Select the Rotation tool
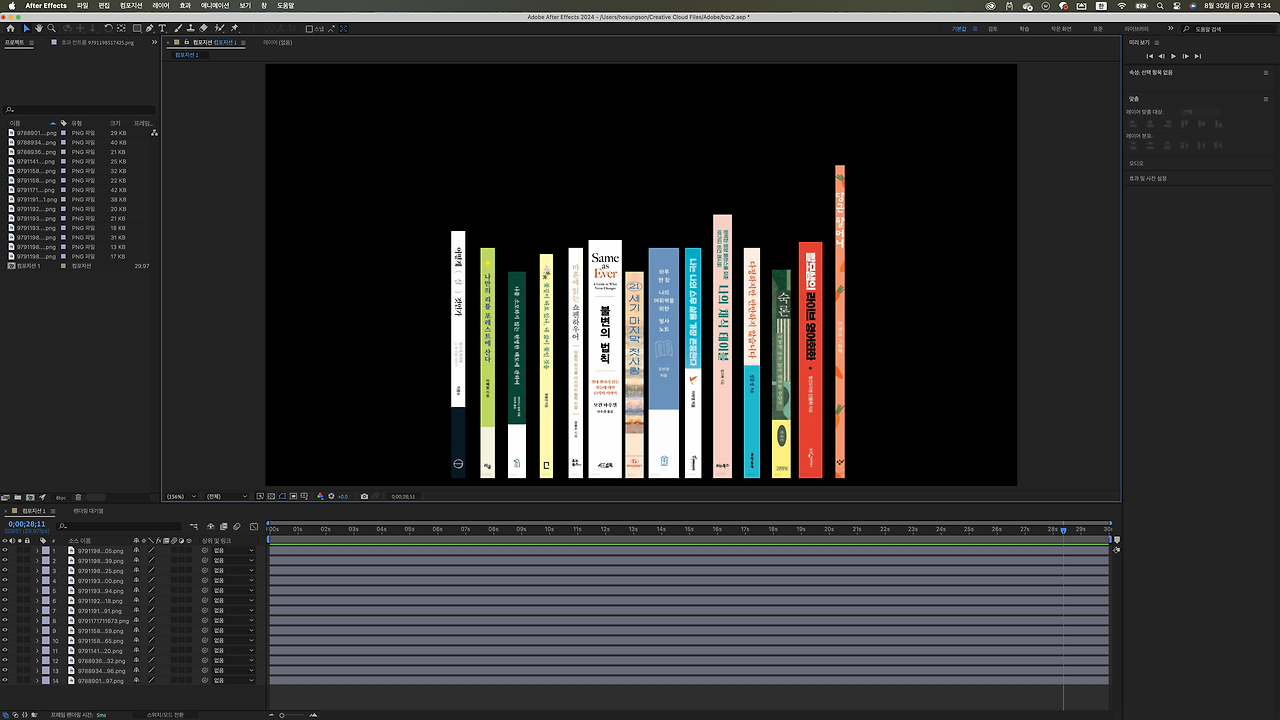1280x720 pixels. click(108, 28)
